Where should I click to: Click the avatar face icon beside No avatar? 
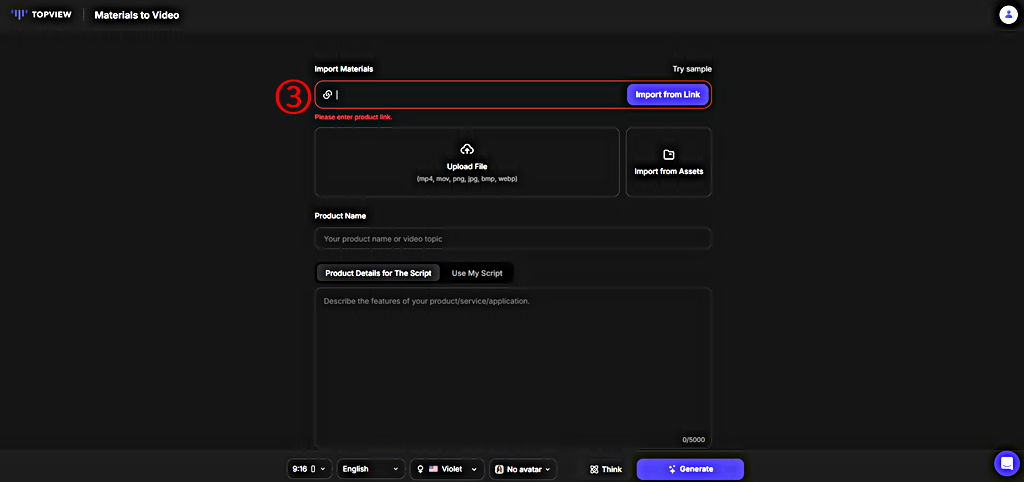coord(499,469)
